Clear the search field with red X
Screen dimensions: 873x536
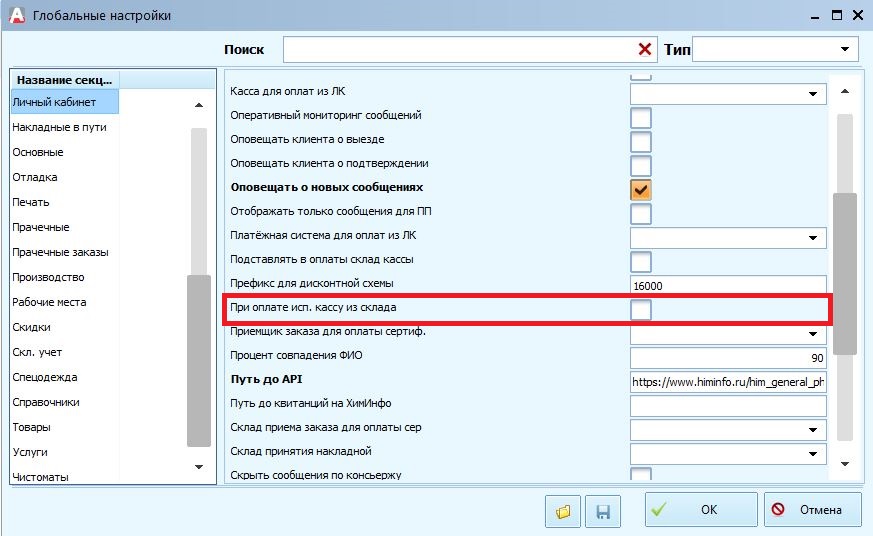coord(645,50)
